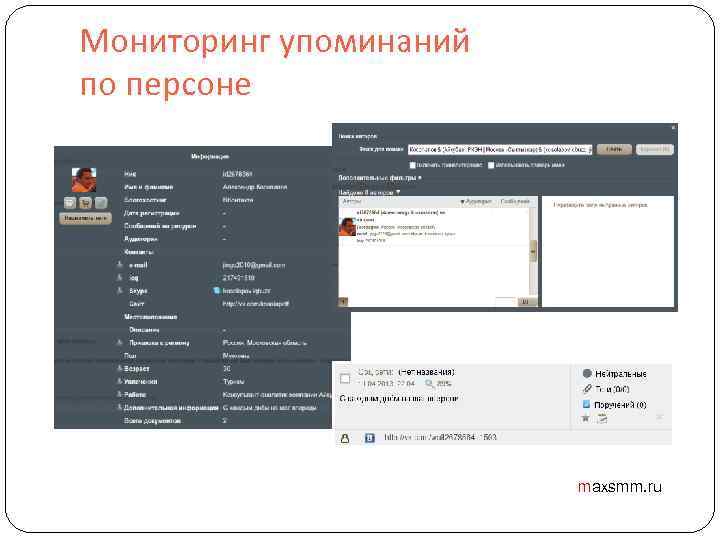Image resolution: width=720 pixels, height=540 pixels.
Task: Click the 'Россия, Московская область' value
Action: [x=265, y=343]
